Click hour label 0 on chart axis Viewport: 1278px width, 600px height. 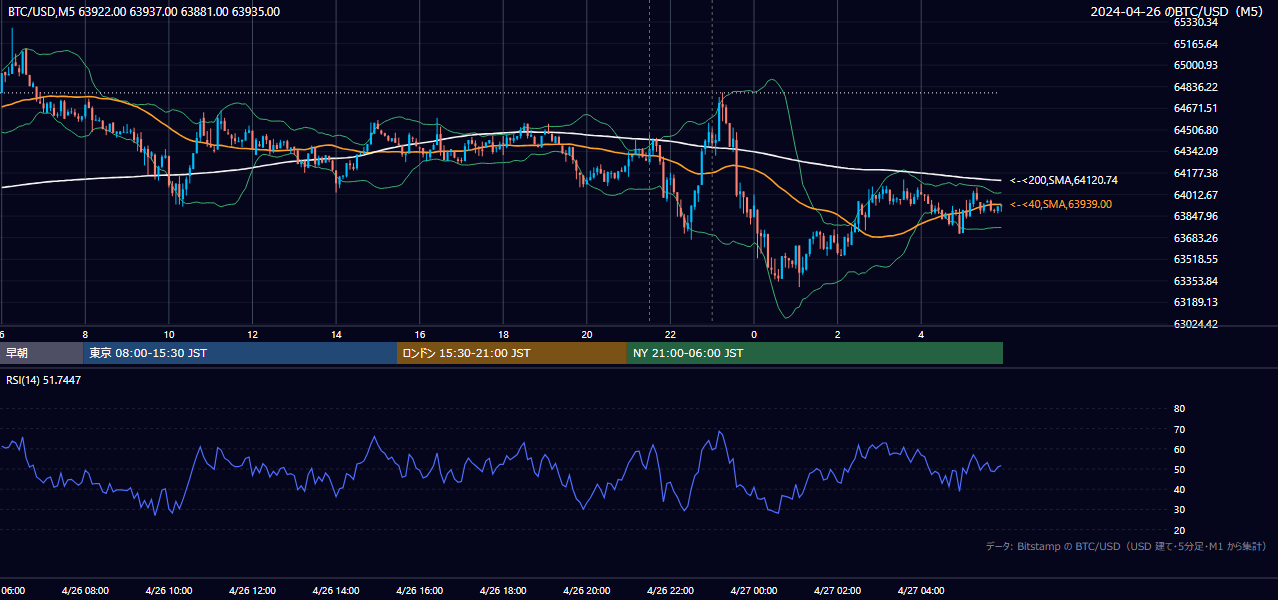coord(754,335)
